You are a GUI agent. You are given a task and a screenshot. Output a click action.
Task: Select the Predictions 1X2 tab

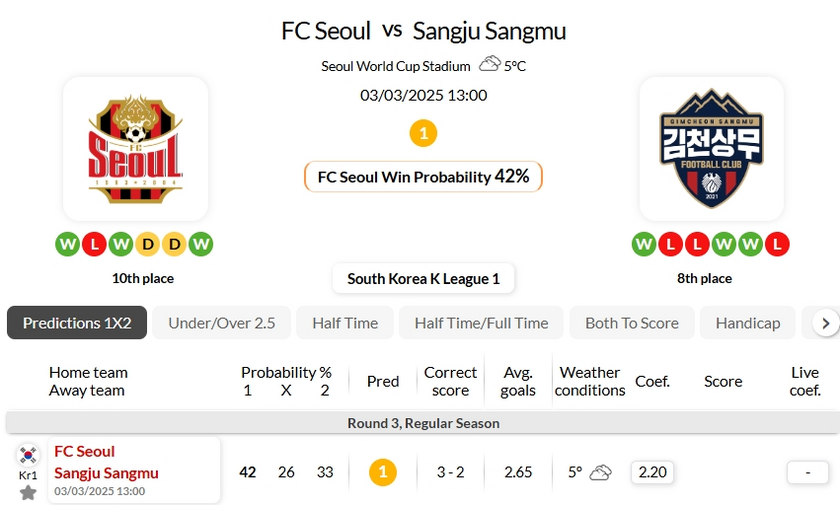pyautogui.click(x=77, y=323)
